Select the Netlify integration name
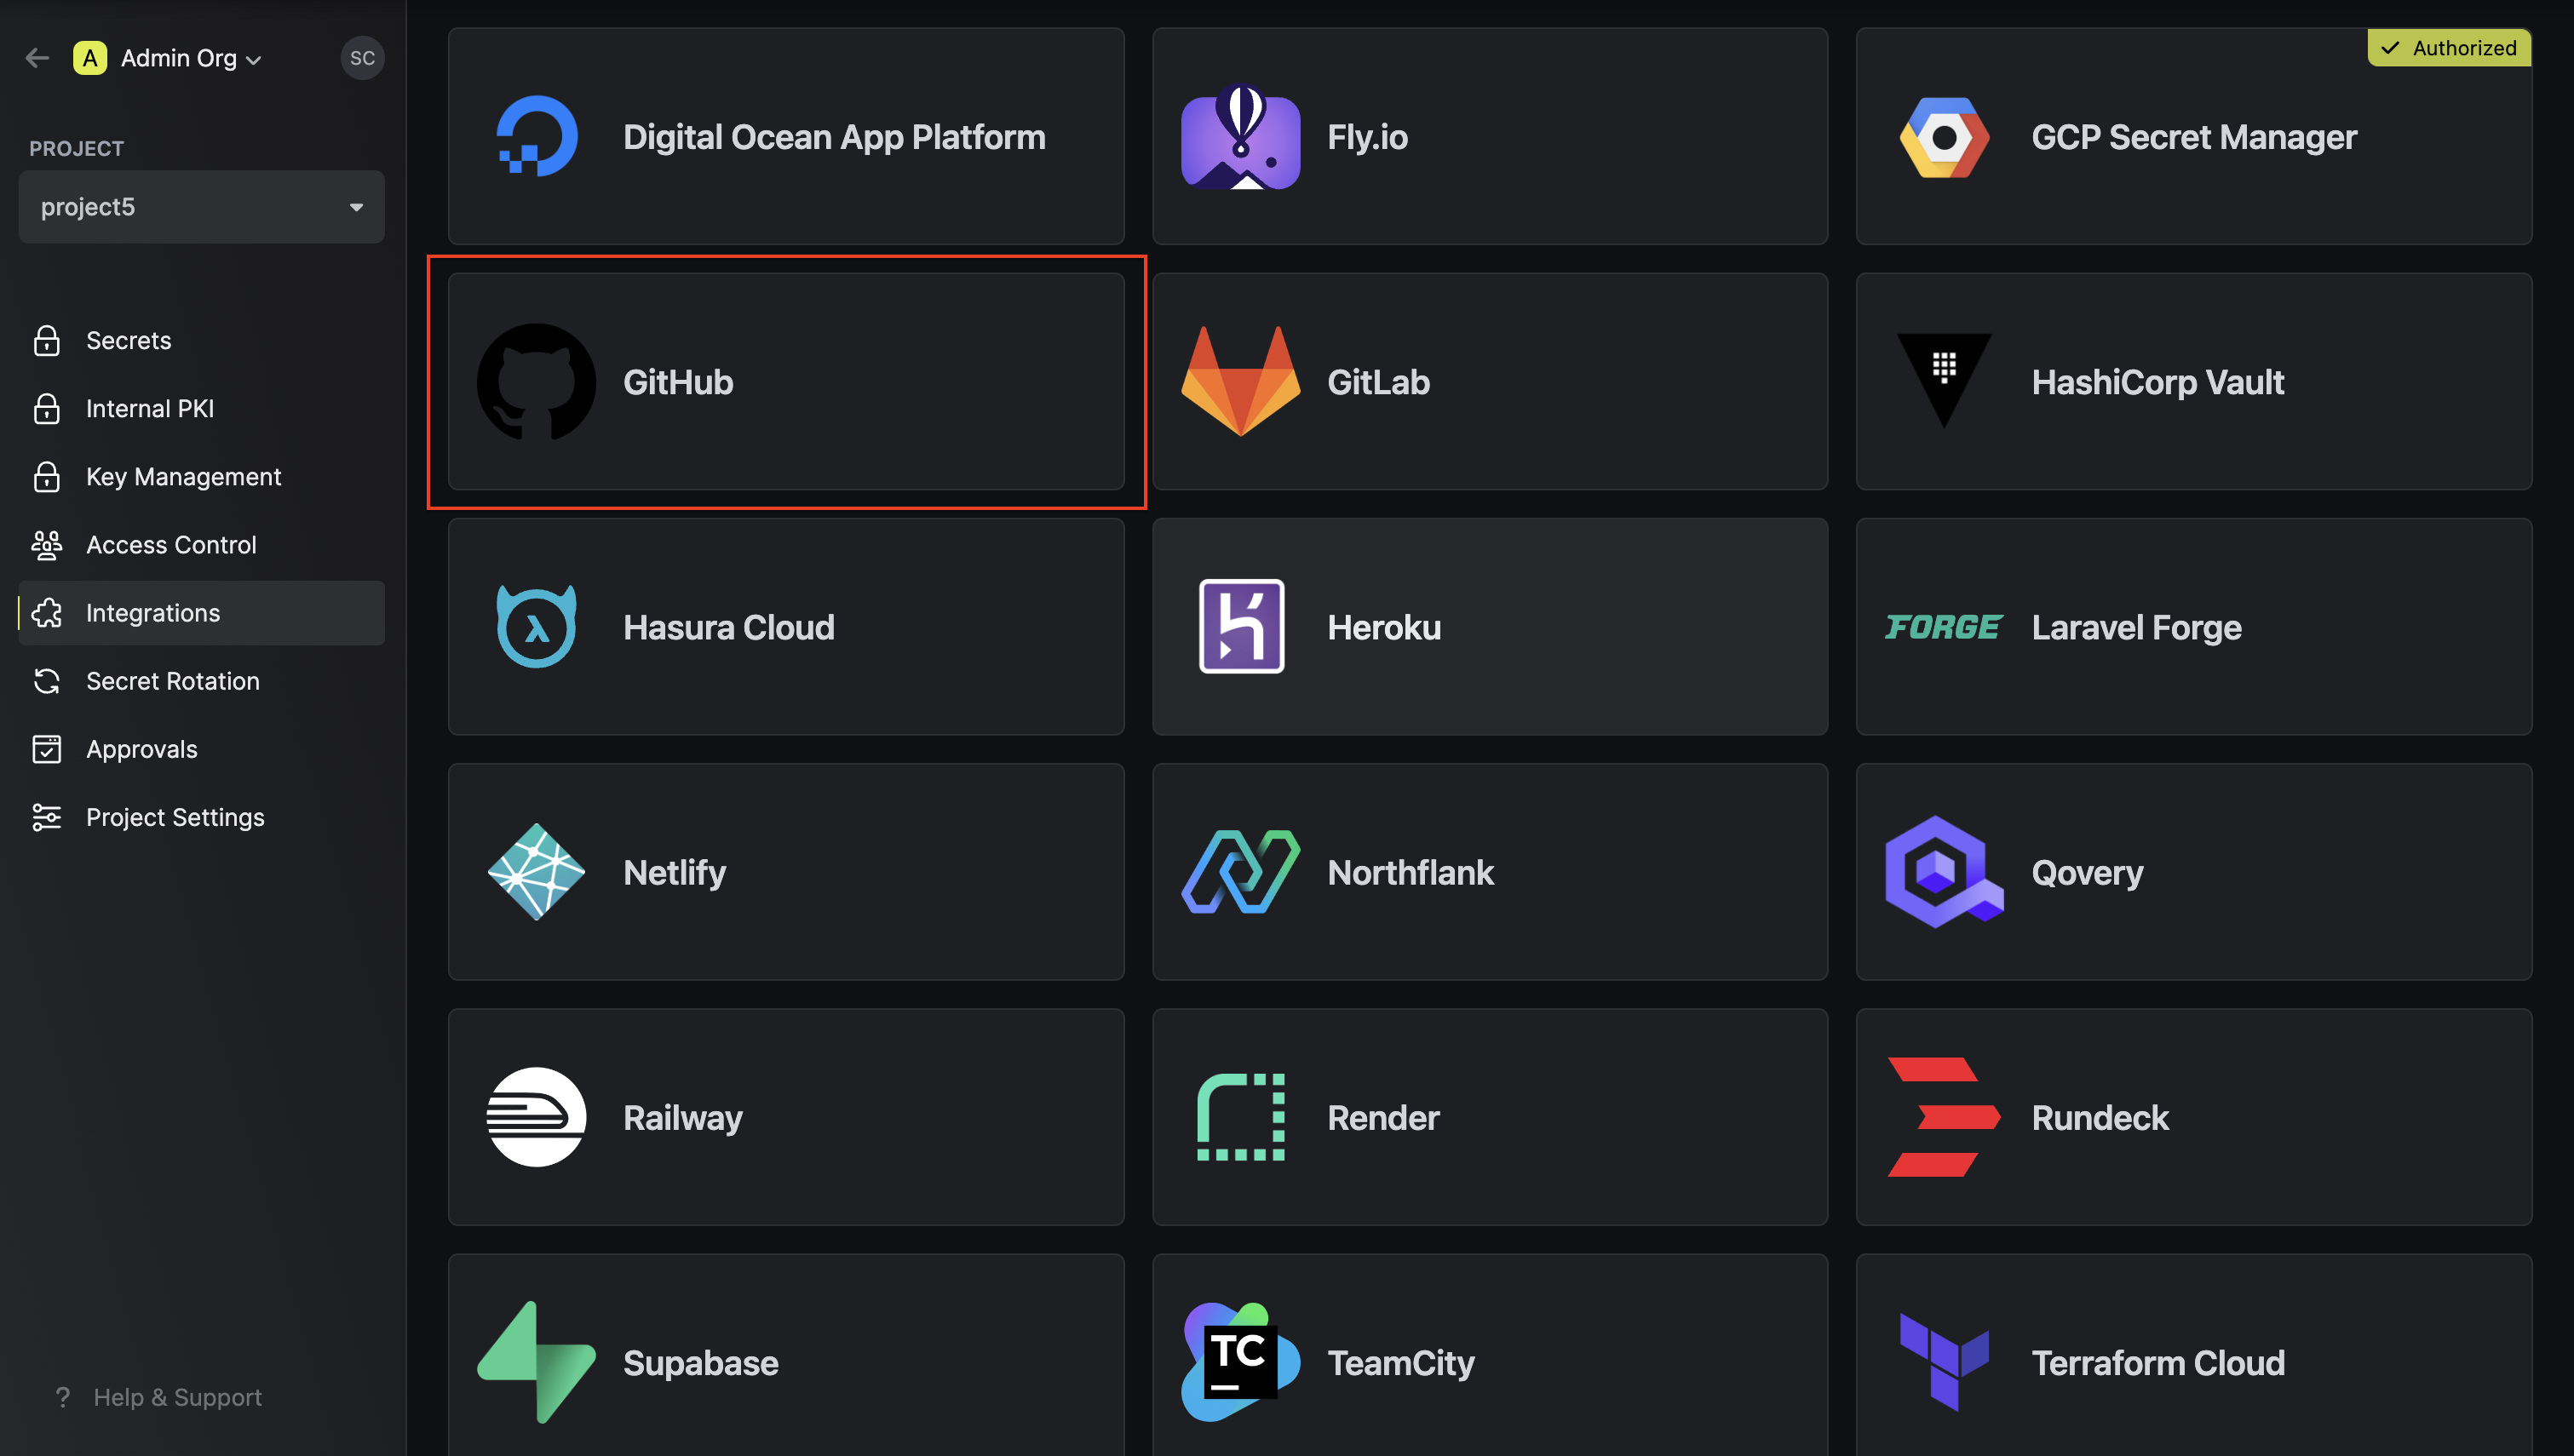The height and width of the screenshot is (1456, 2574). click(x=674, y=872)
